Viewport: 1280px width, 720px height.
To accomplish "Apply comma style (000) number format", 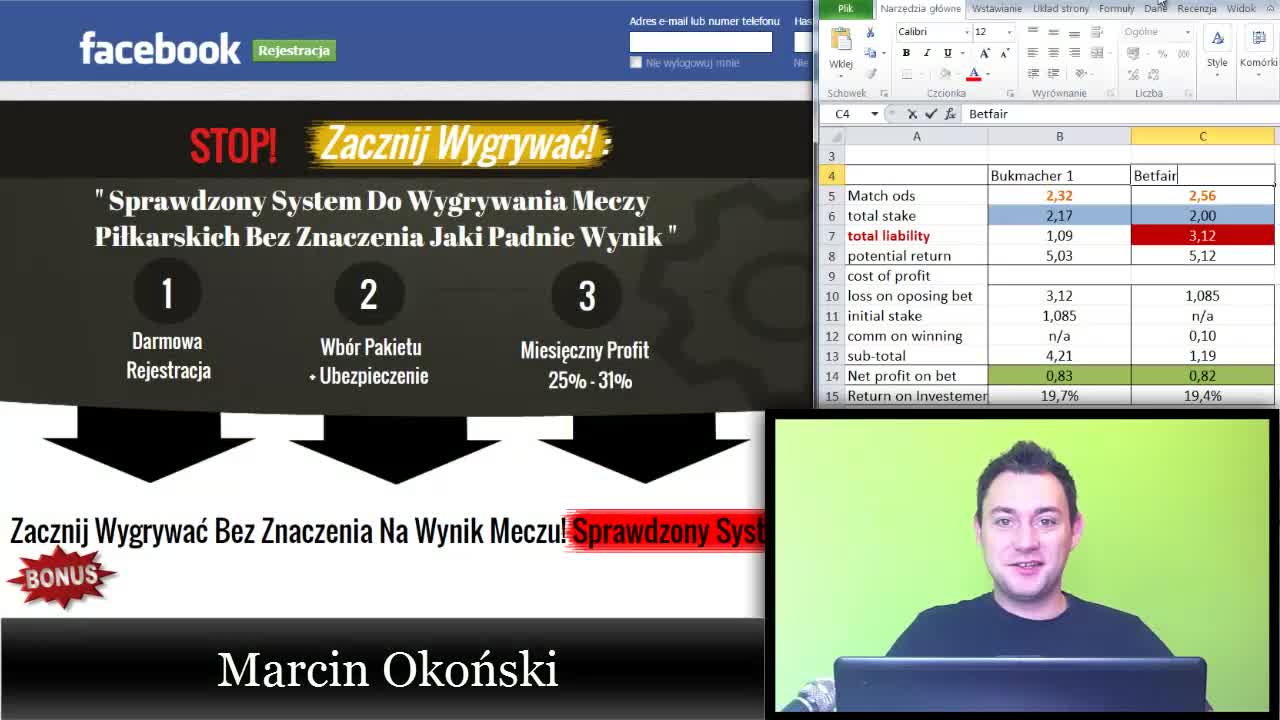I will (1184, 54).
